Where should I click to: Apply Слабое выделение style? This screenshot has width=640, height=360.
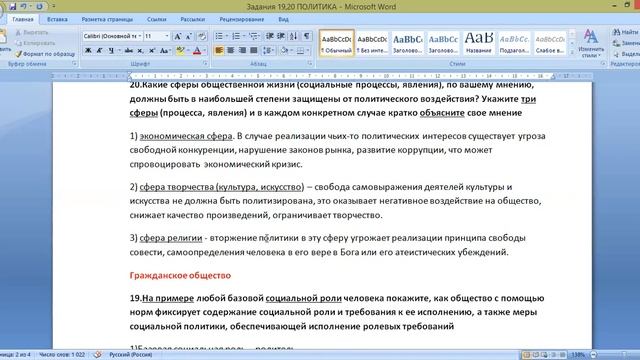550,43
